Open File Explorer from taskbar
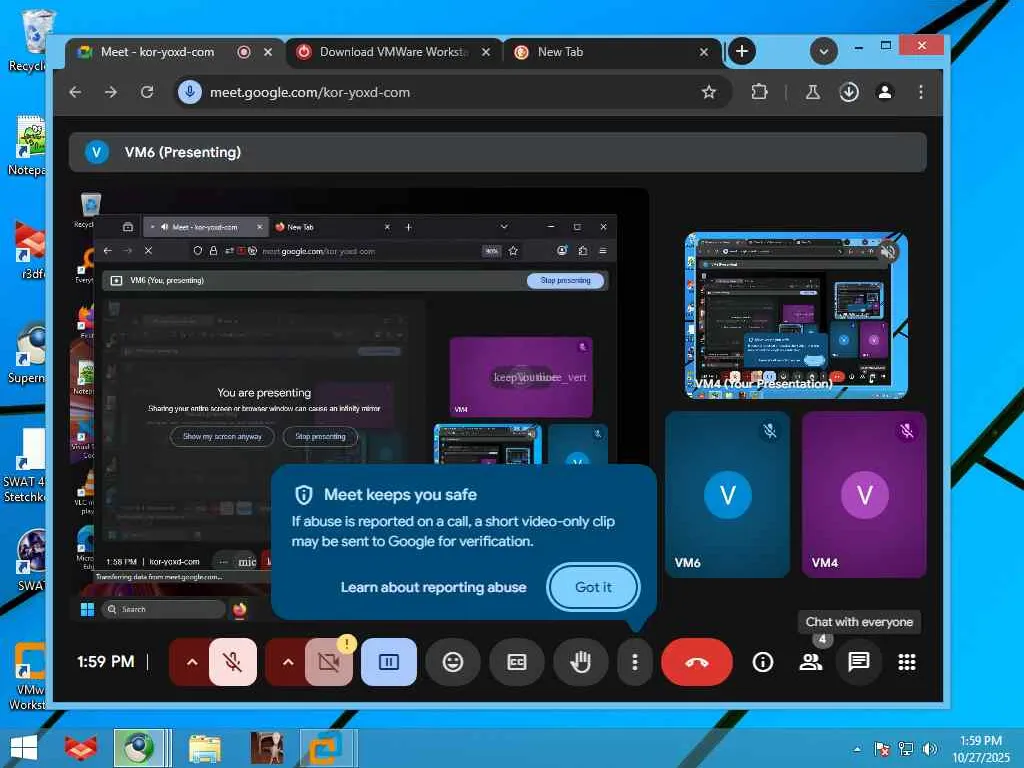The height and width of the screenshot is (768, 1024). (205, 748)
